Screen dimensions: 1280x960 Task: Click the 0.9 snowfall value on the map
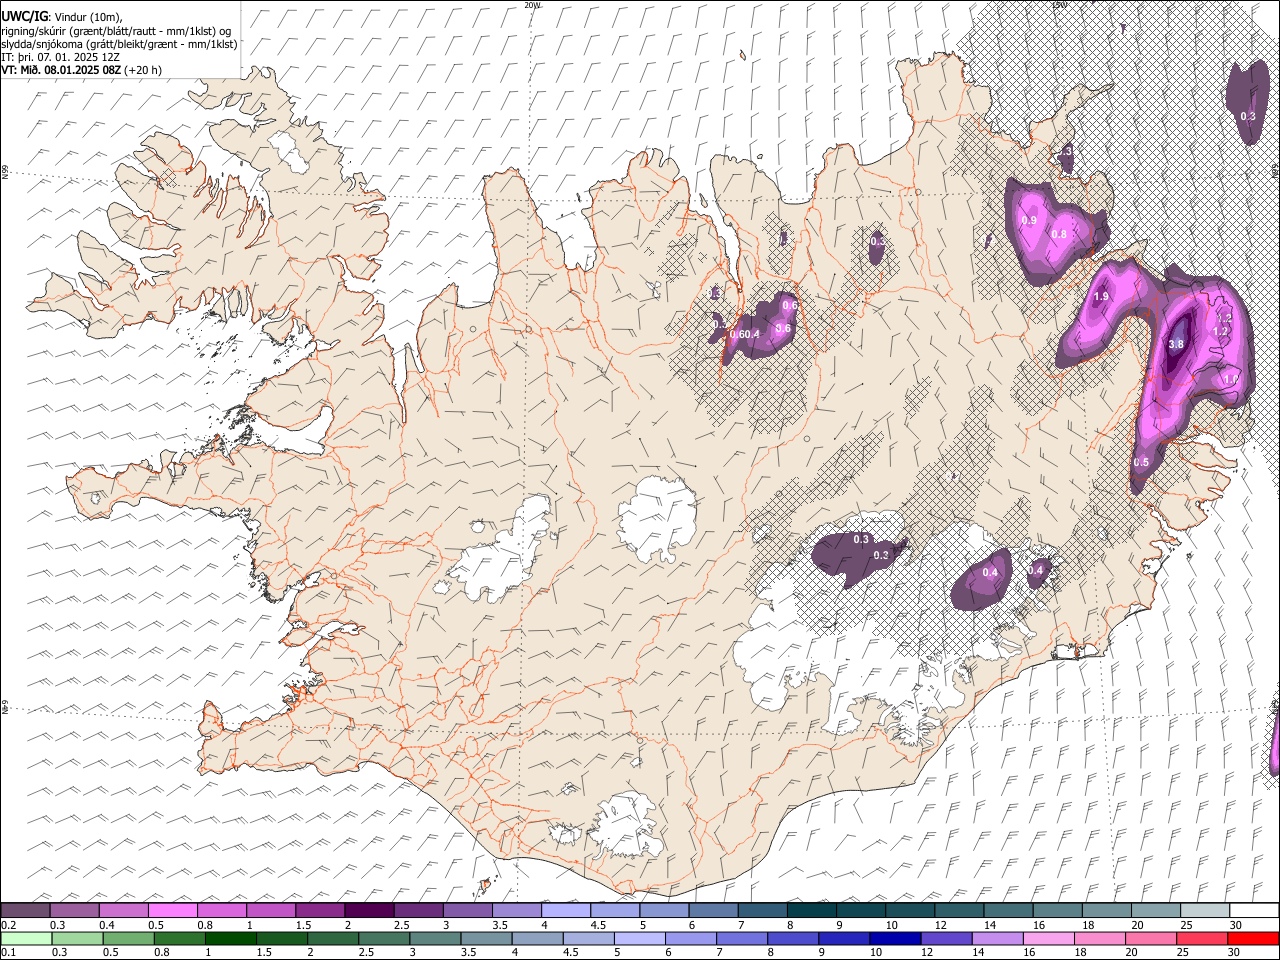[1029, 220]
